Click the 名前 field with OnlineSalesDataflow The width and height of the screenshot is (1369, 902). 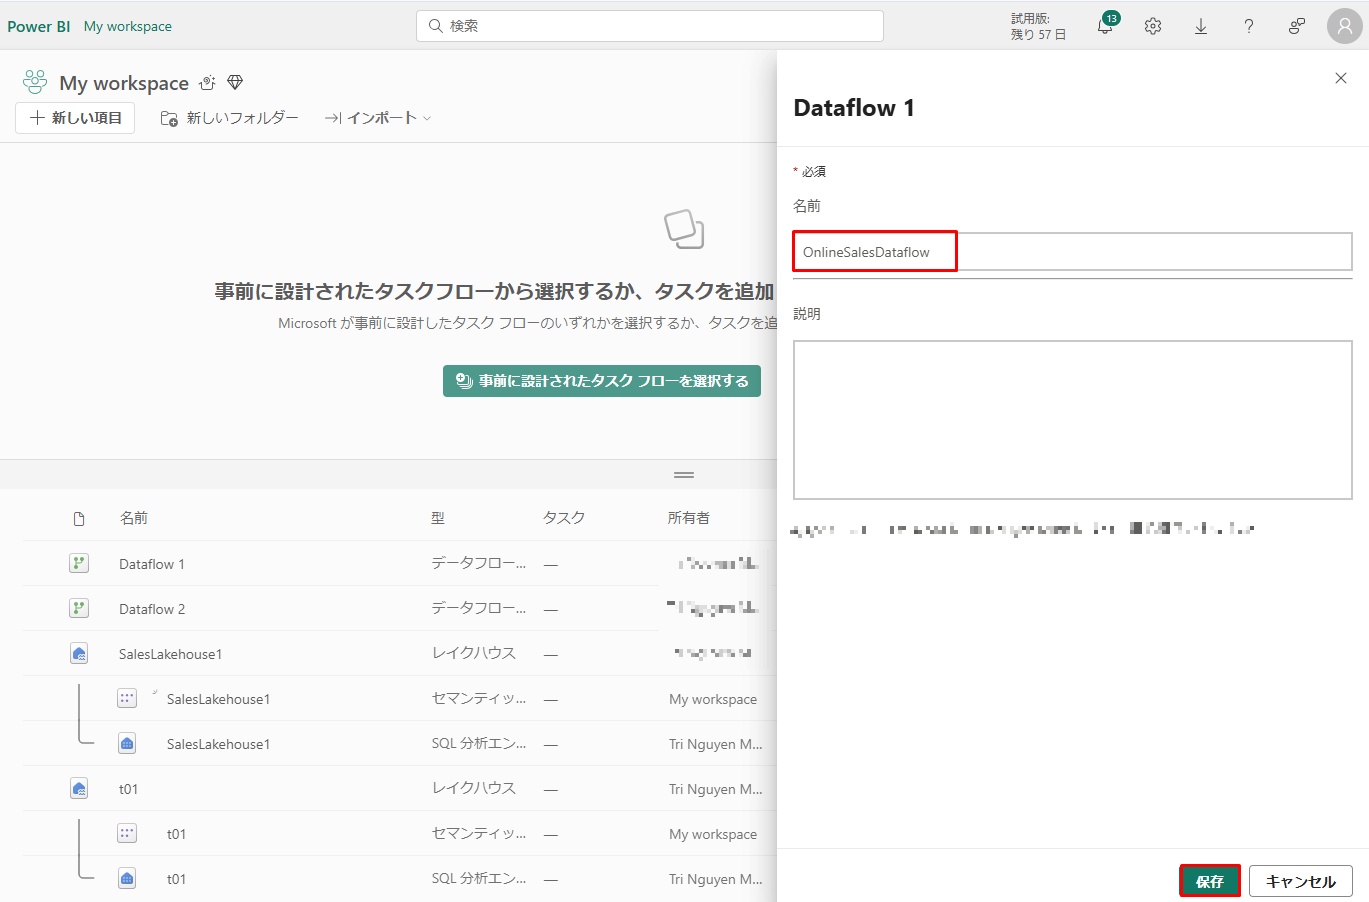(1072, 252)
